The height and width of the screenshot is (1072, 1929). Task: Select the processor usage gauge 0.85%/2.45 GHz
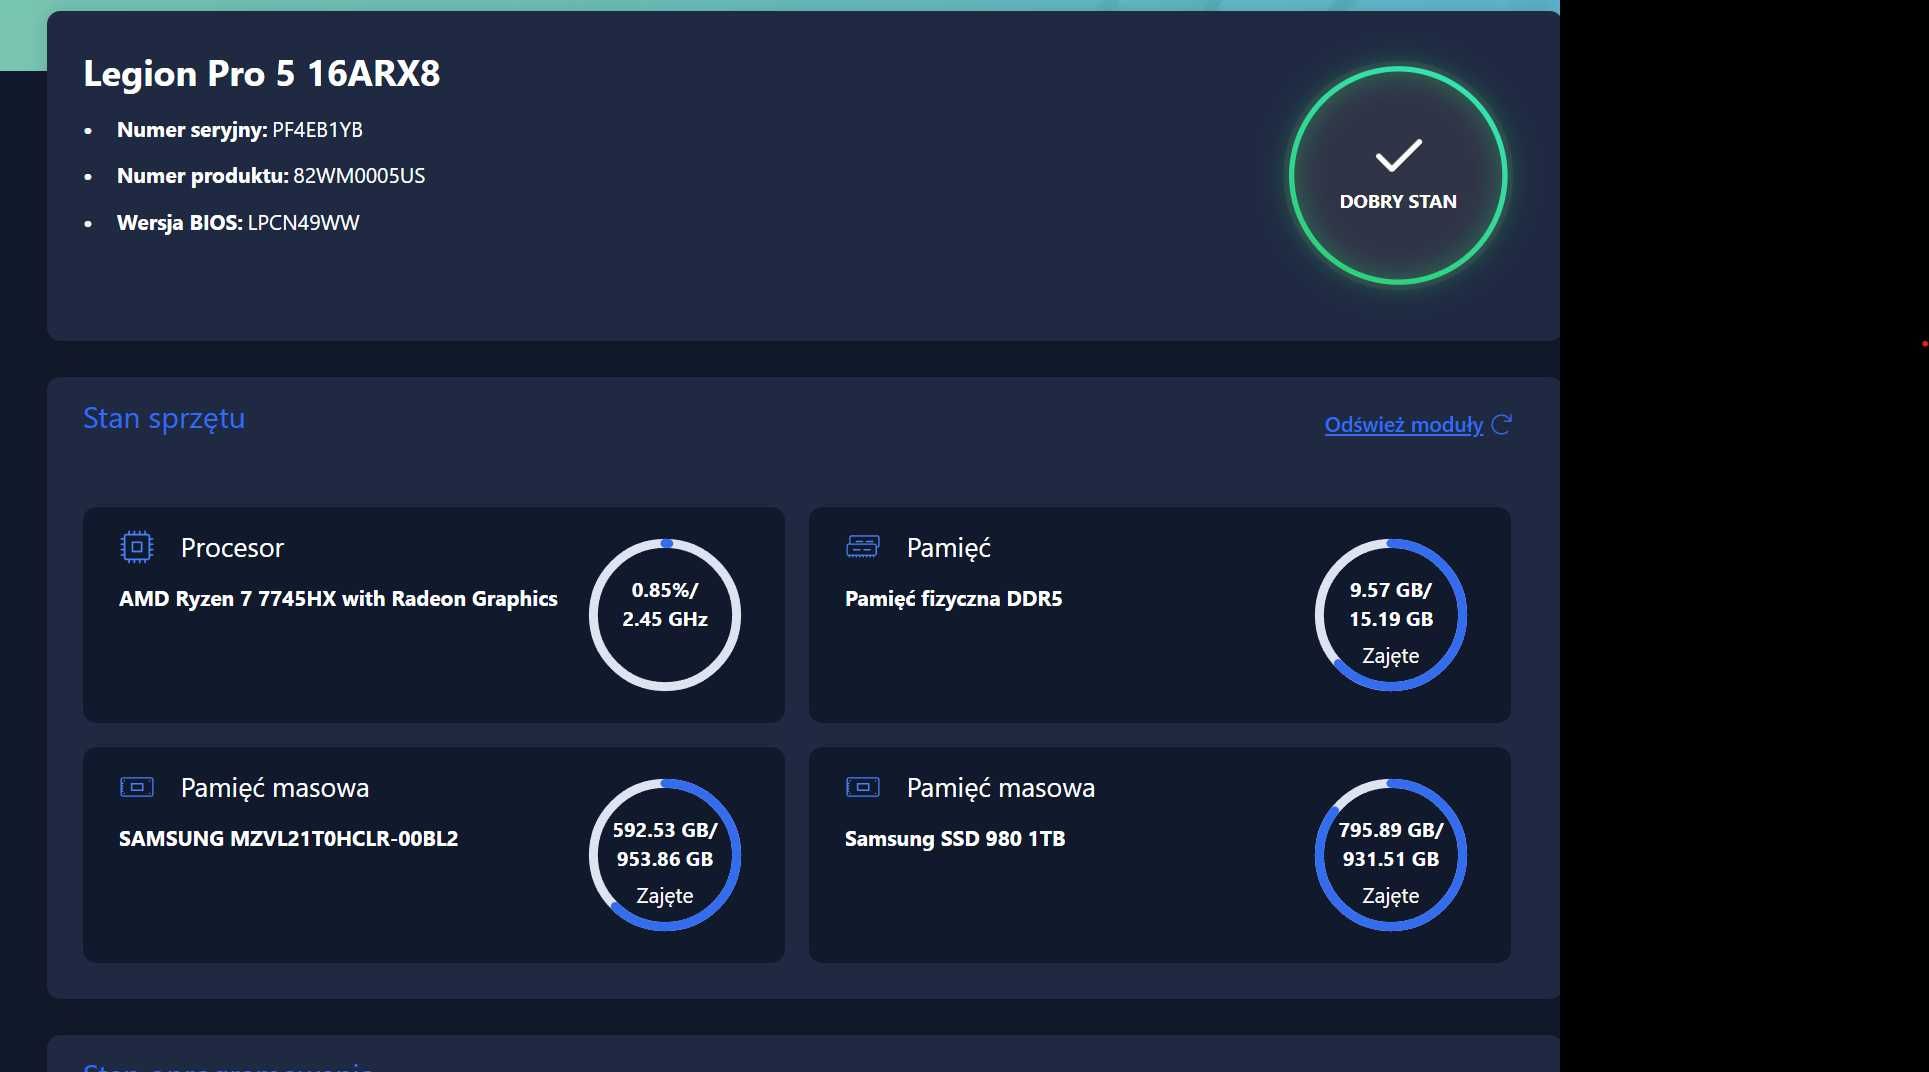[665, 614]
